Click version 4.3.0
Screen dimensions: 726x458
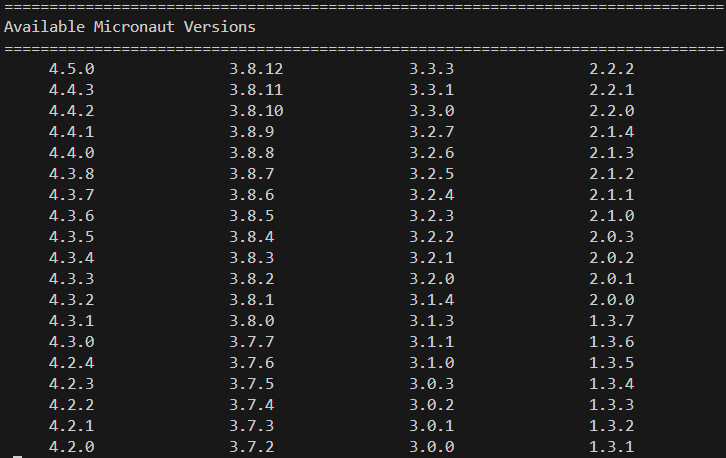[x=71, y=342]
